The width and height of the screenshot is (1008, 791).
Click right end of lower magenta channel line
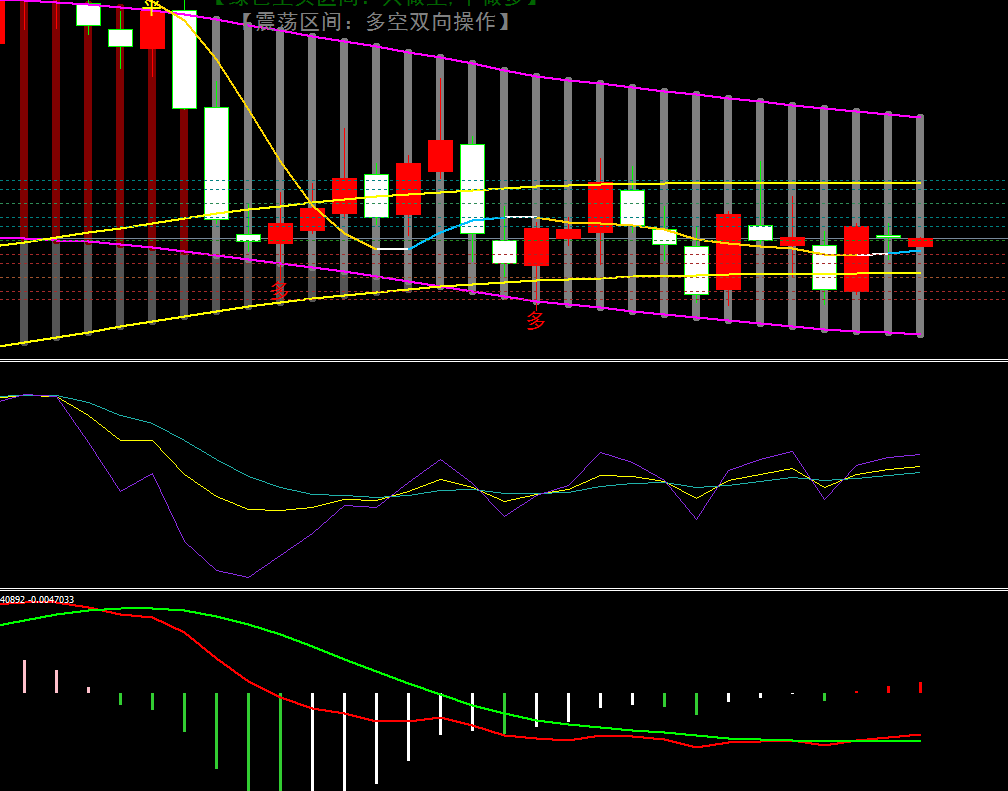click(918, 334)
